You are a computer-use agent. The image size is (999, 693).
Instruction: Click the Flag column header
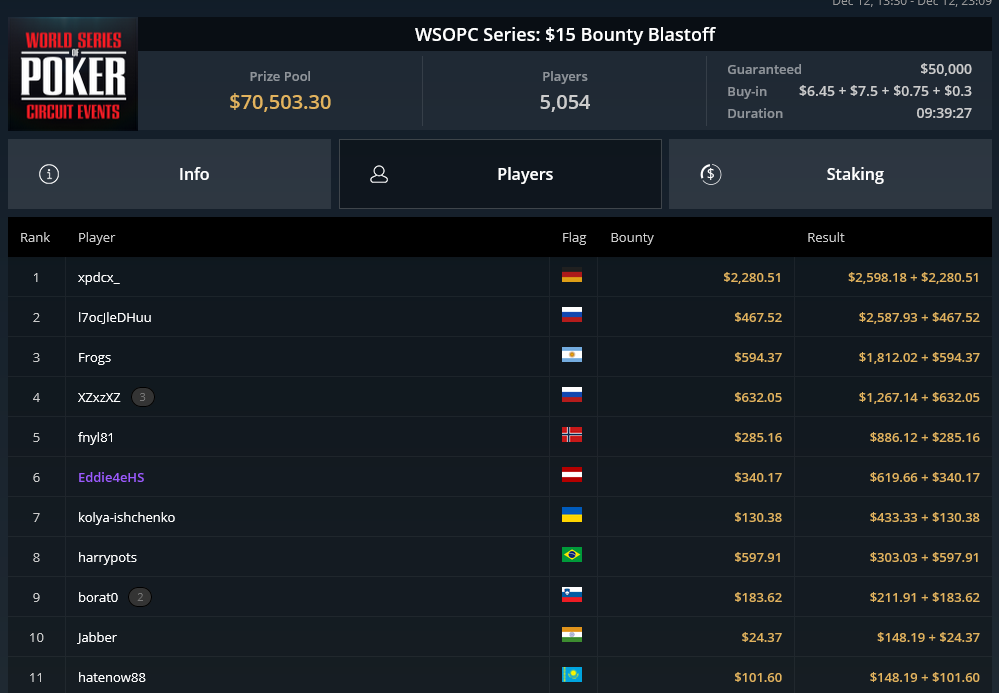pos(573,238)
